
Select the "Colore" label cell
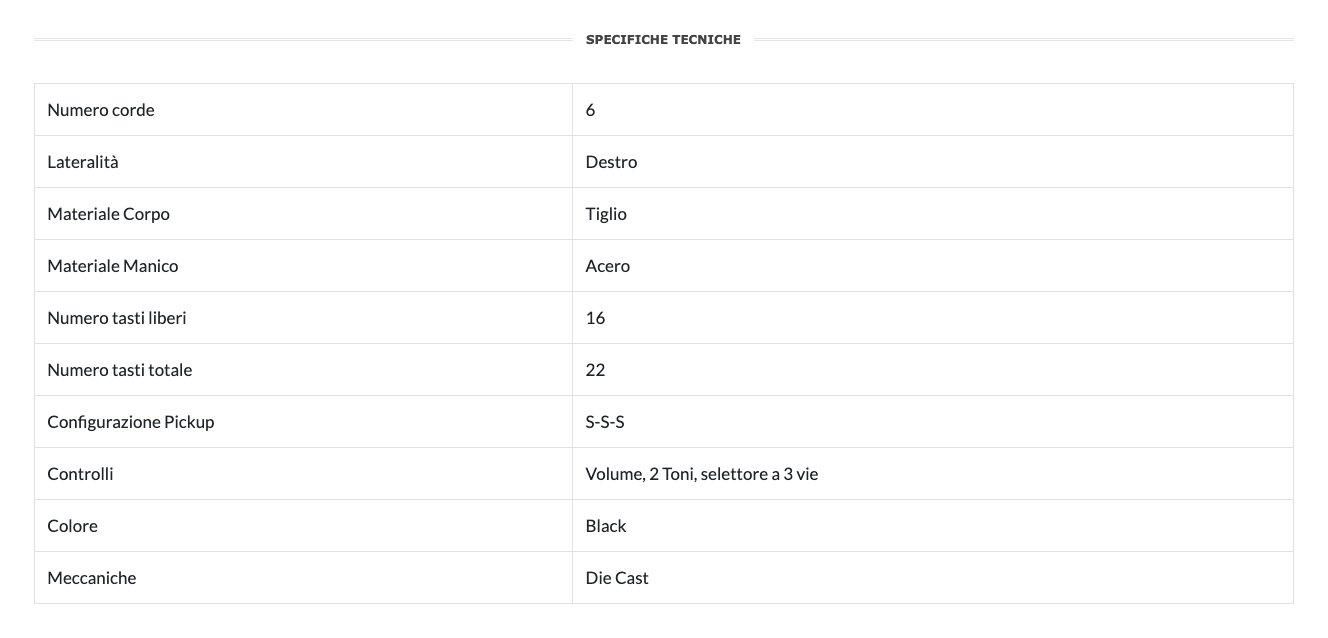73,526
